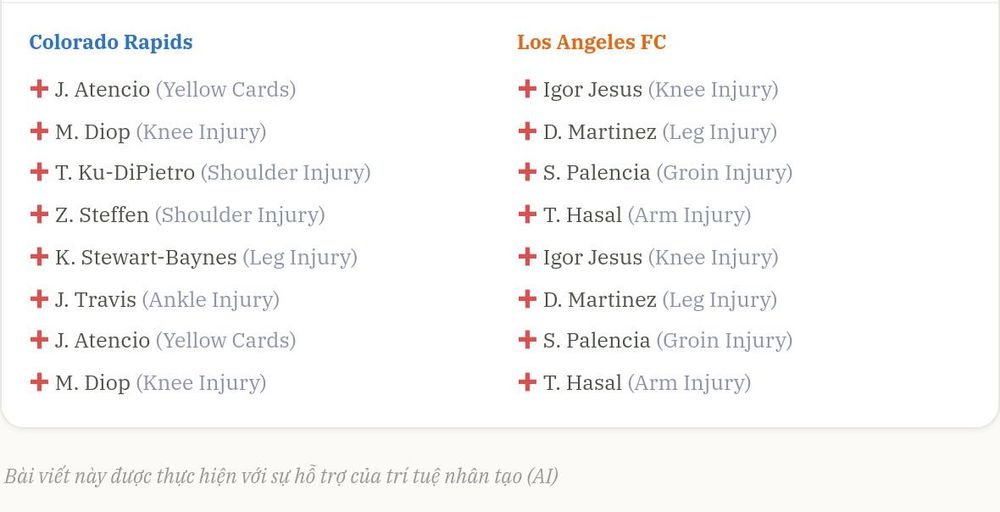1000x512 pixels.
Task: Tap the red cross beside the topmost J. Atencio entry
Action: point(39,89)
